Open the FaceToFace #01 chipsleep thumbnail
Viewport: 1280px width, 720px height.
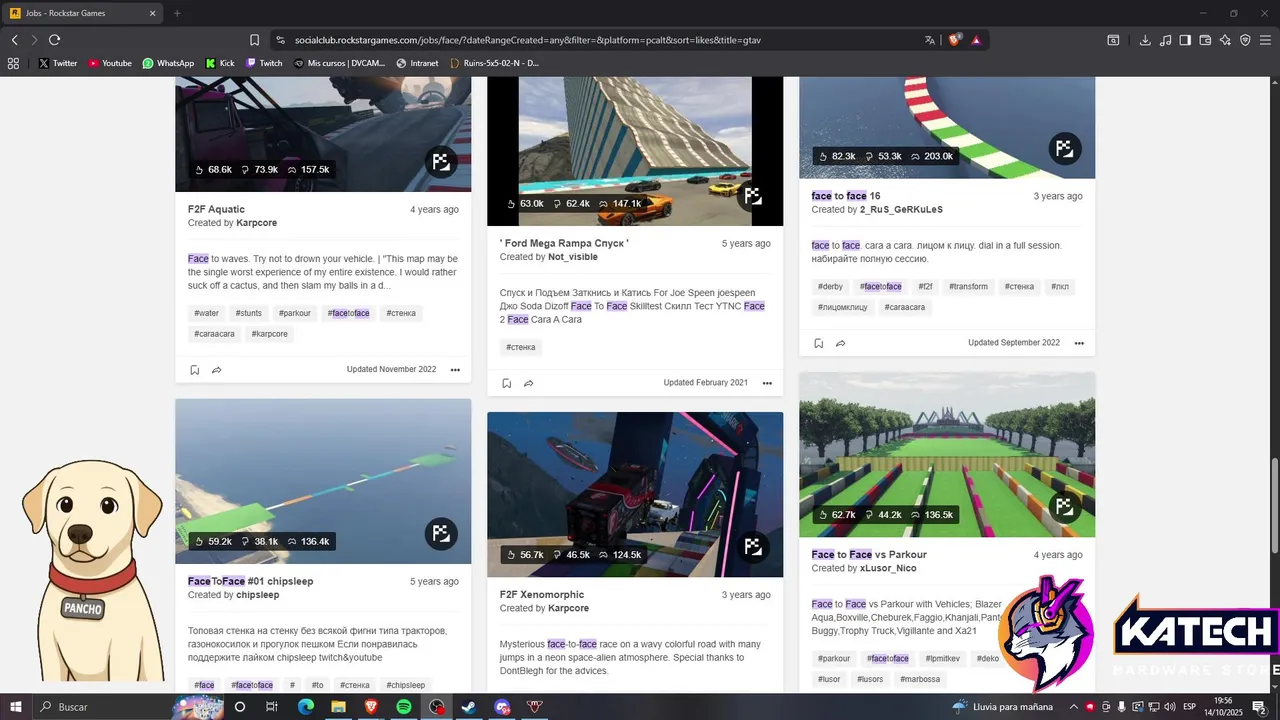tap(323, 481)
